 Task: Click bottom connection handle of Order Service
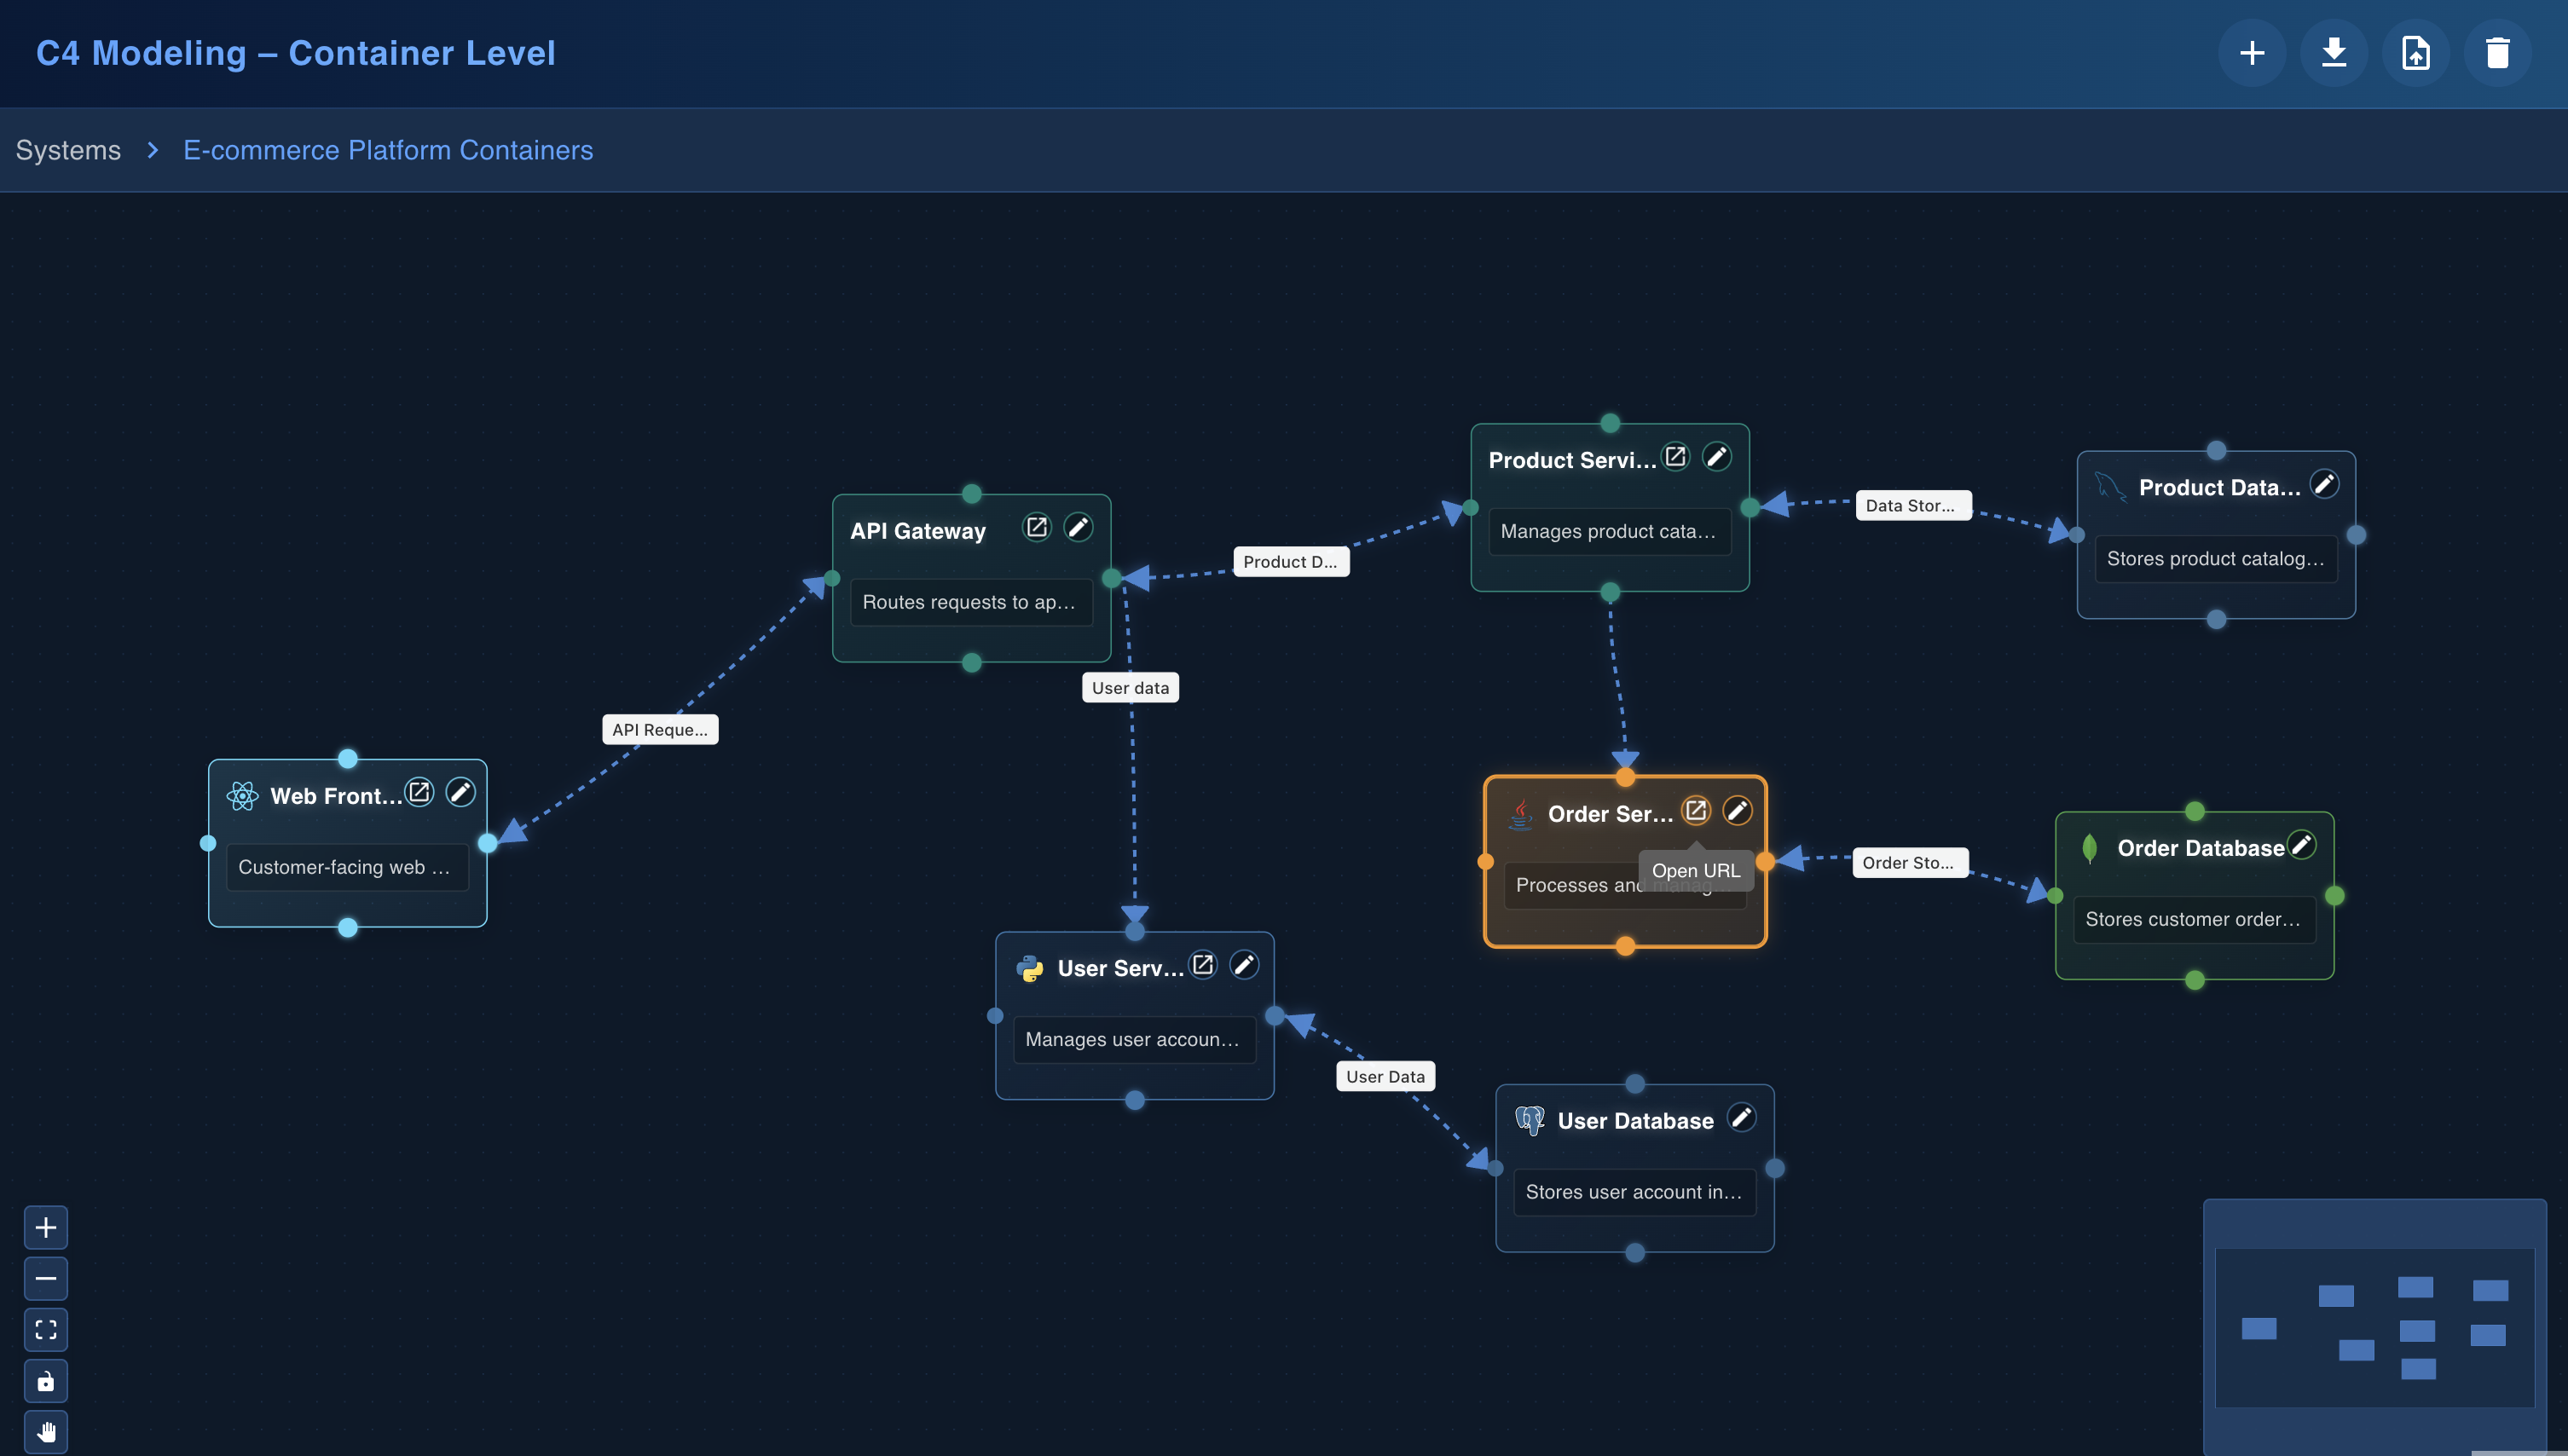click(x=1626, y=946)
